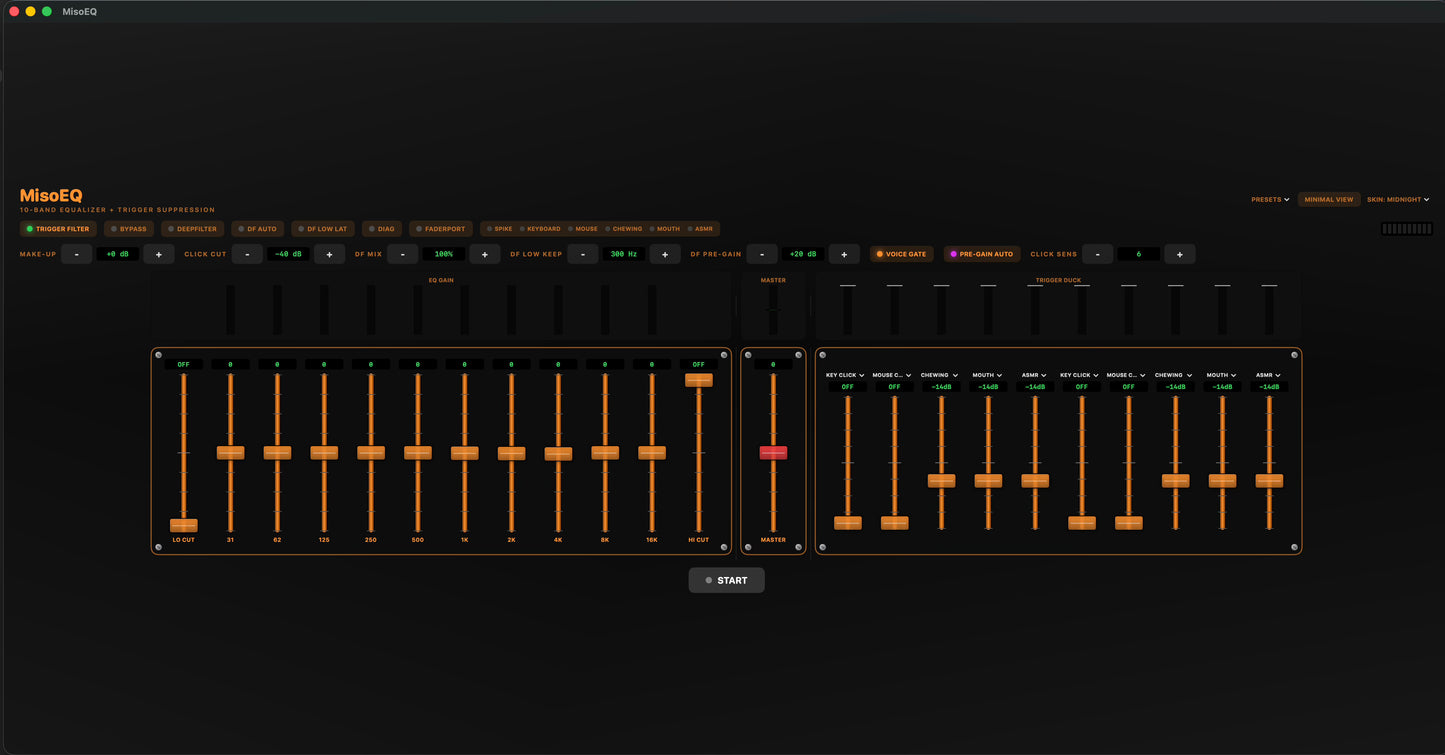This screenshot has width=1445, height=755.
Task: Click the 16K band fader handle
Action: pyautogui.click(x=652, y=452)
